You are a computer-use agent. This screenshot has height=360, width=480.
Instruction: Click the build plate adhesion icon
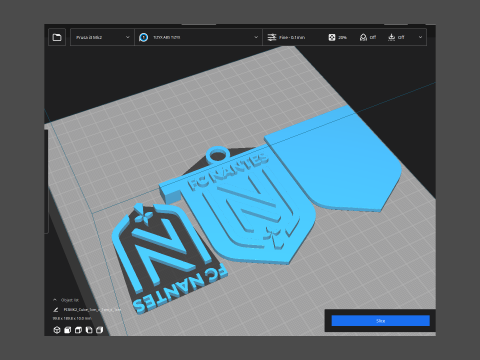[x=392, y=37]
